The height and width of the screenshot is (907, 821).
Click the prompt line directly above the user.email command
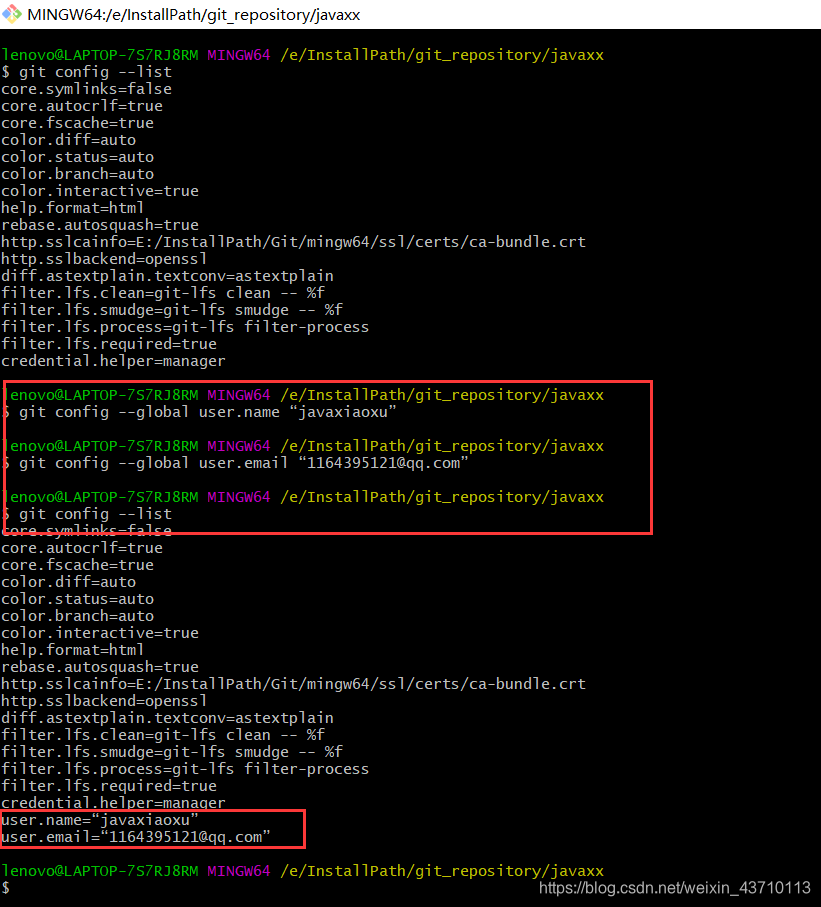[x=303, y=446]
